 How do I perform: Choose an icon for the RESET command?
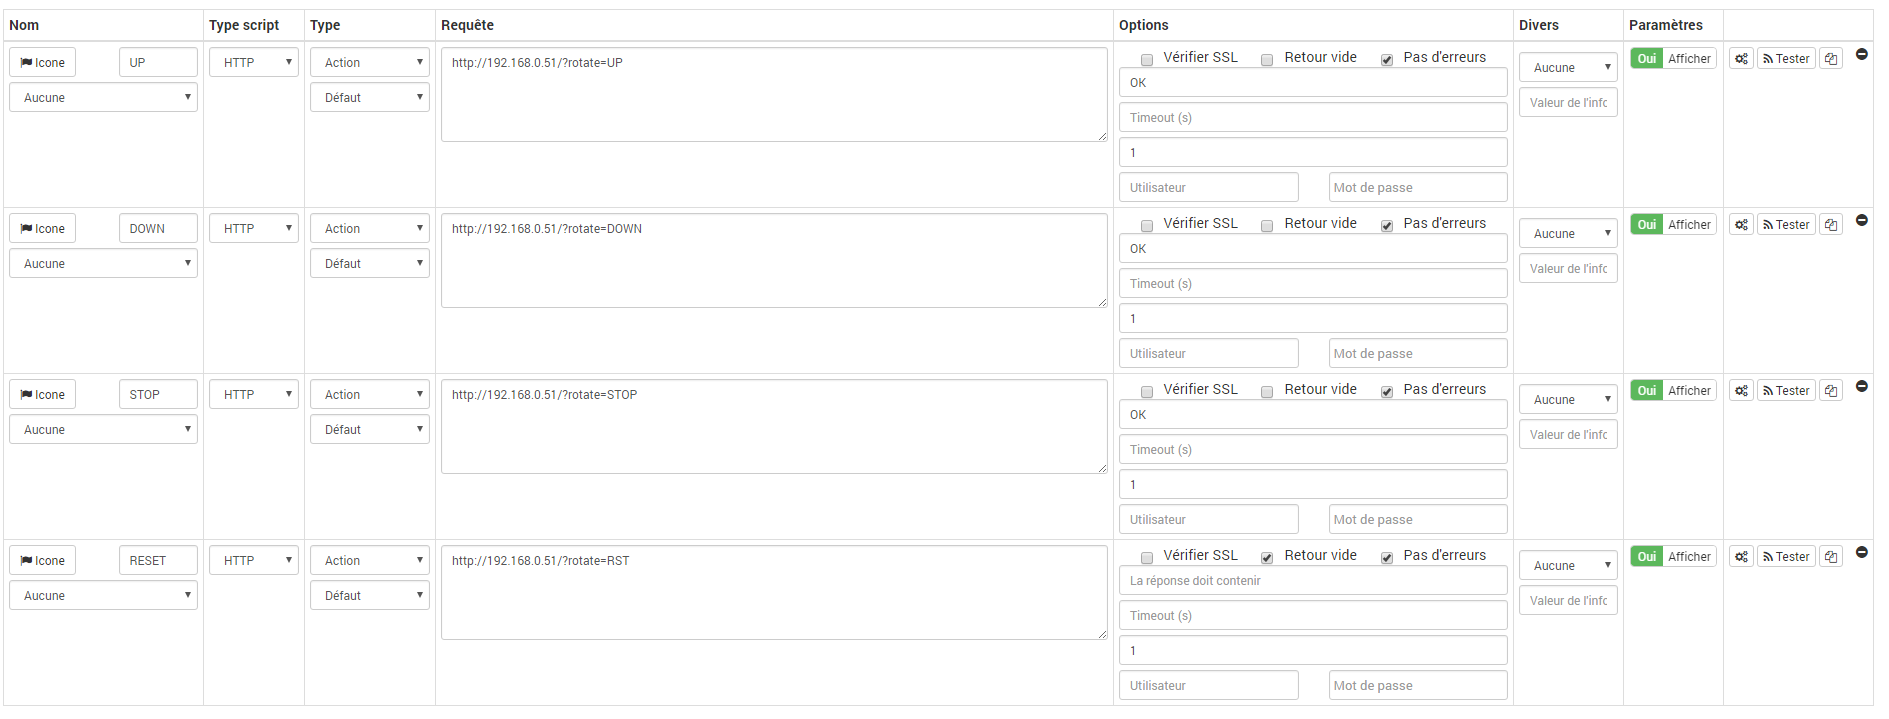pyautogui.click(x=42, y=560)
